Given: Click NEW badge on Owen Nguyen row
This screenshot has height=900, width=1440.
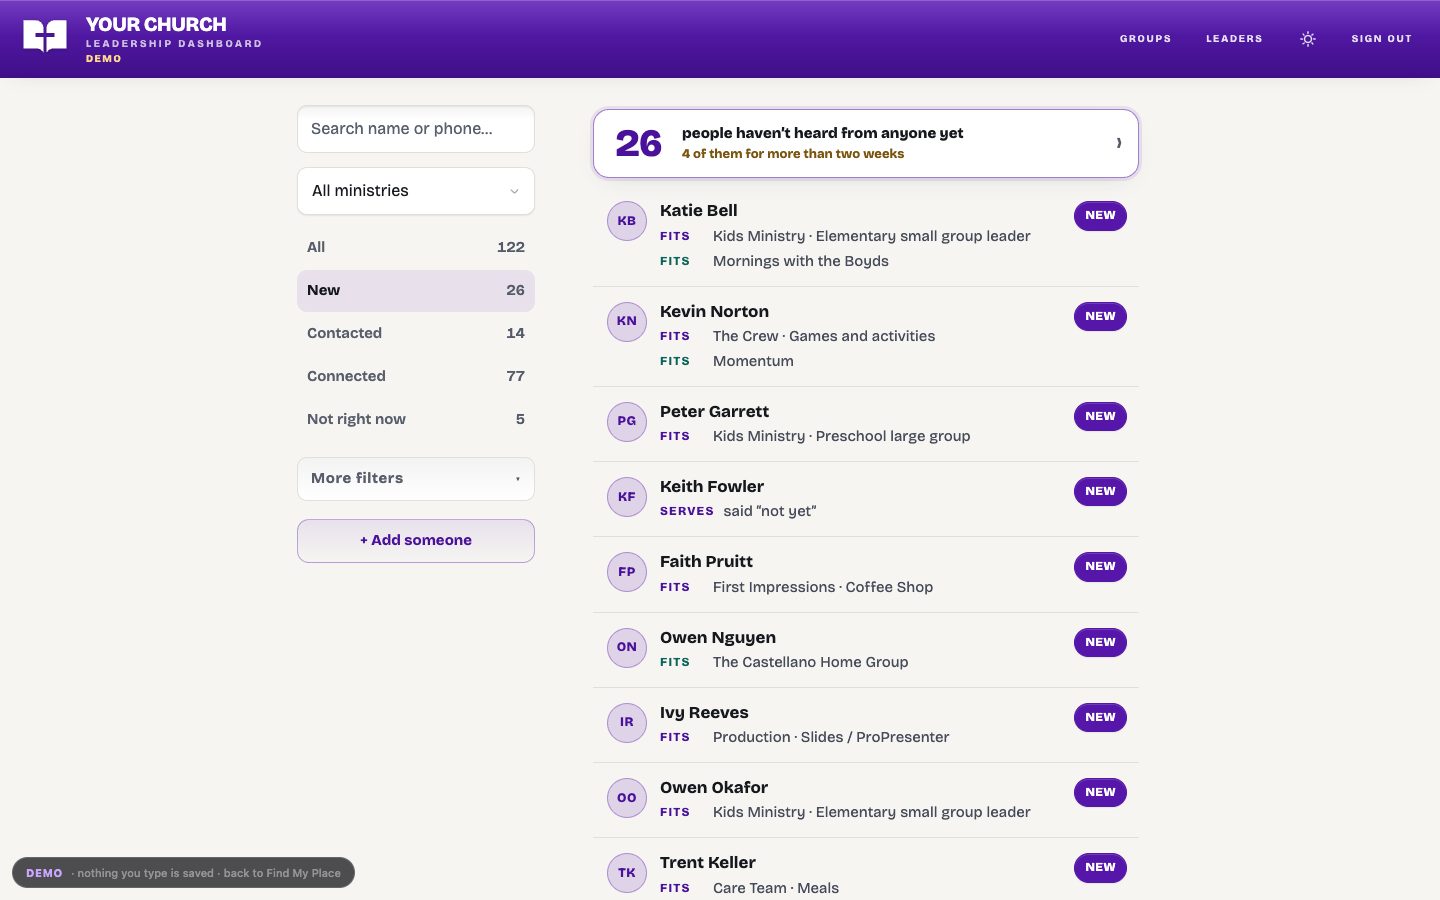Looking at the screenshot, I should (1100, 643).
